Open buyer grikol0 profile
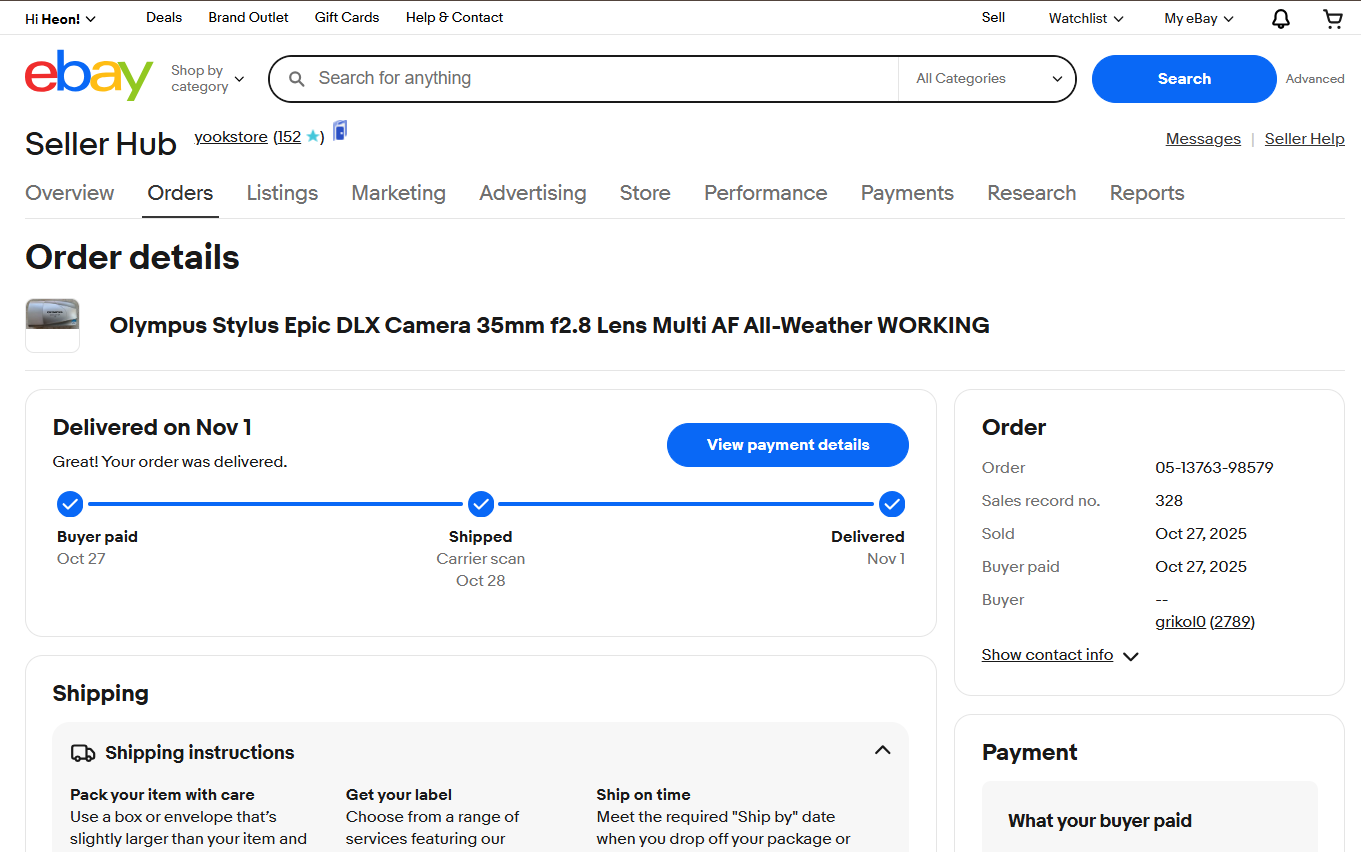The image size is (1361, 852). click(1180, 622)
